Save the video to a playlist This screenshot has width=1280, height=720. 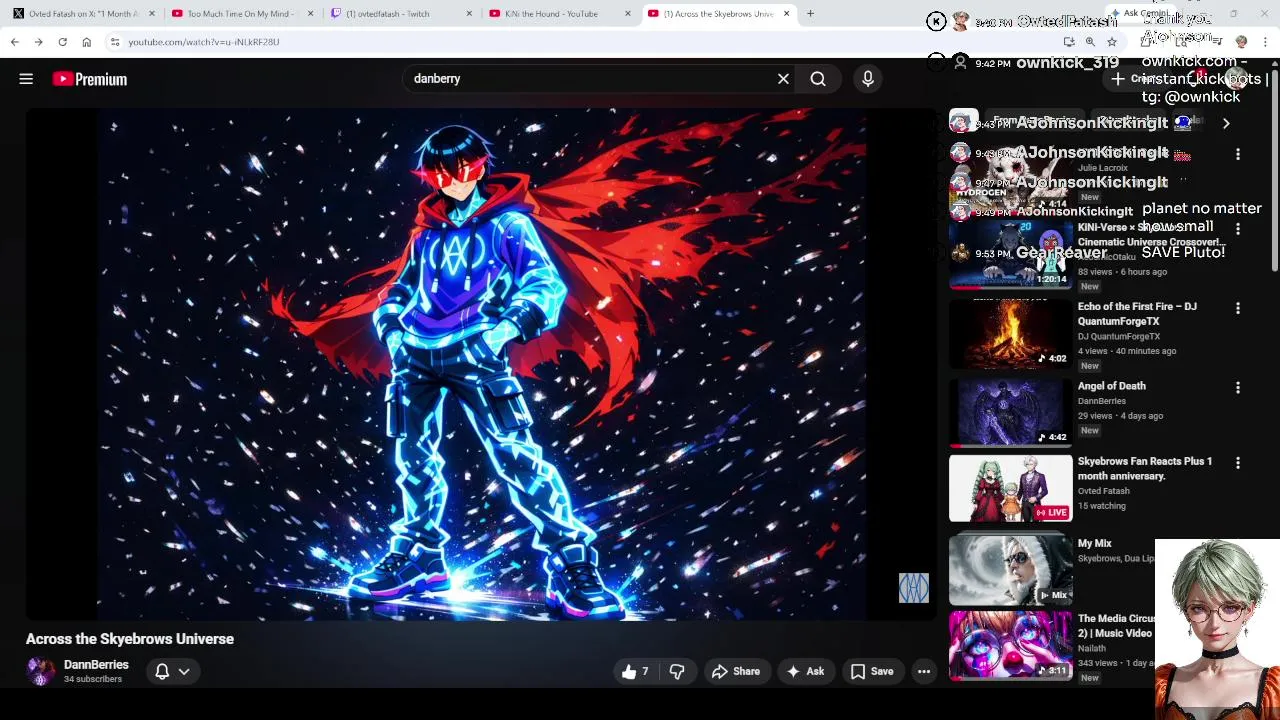click(872, 672)
